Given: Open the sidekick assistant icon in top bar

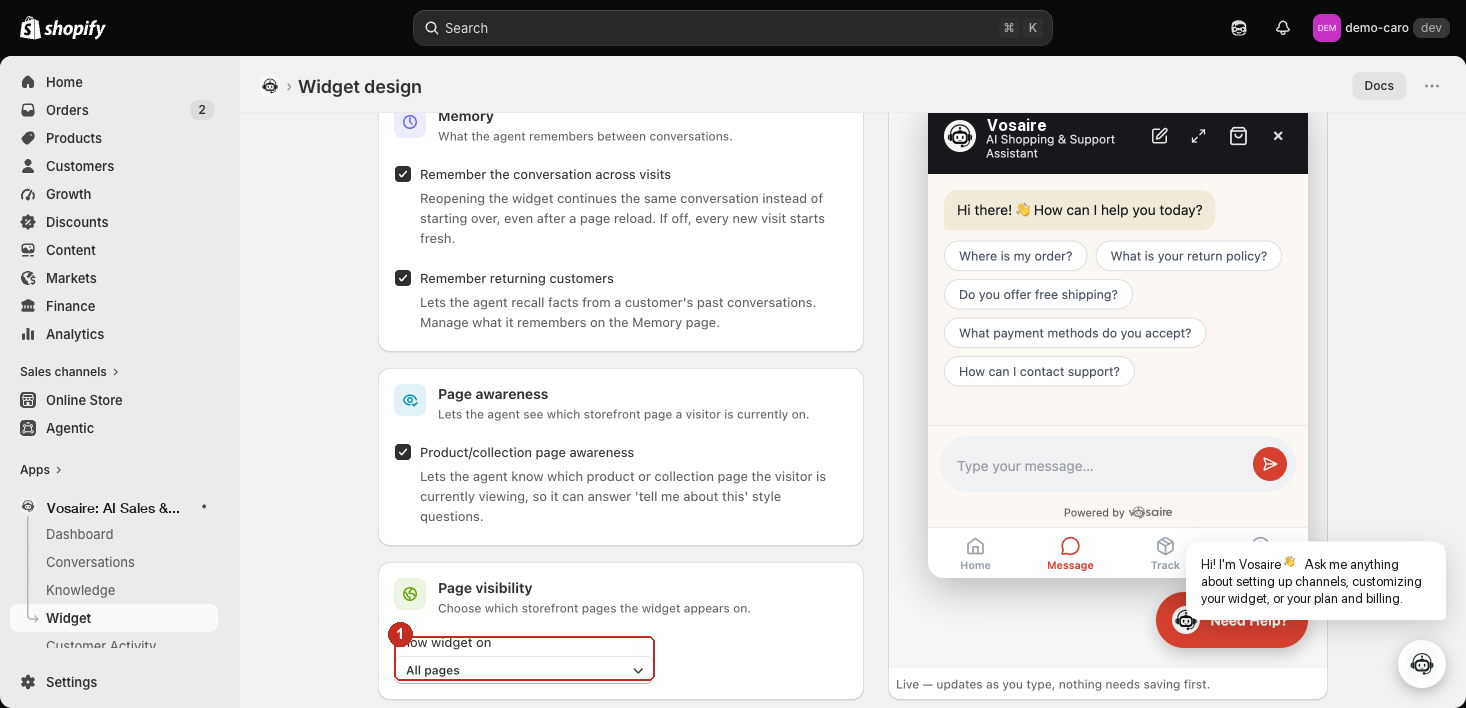Looking at the screenshot, I should 1239,28.
